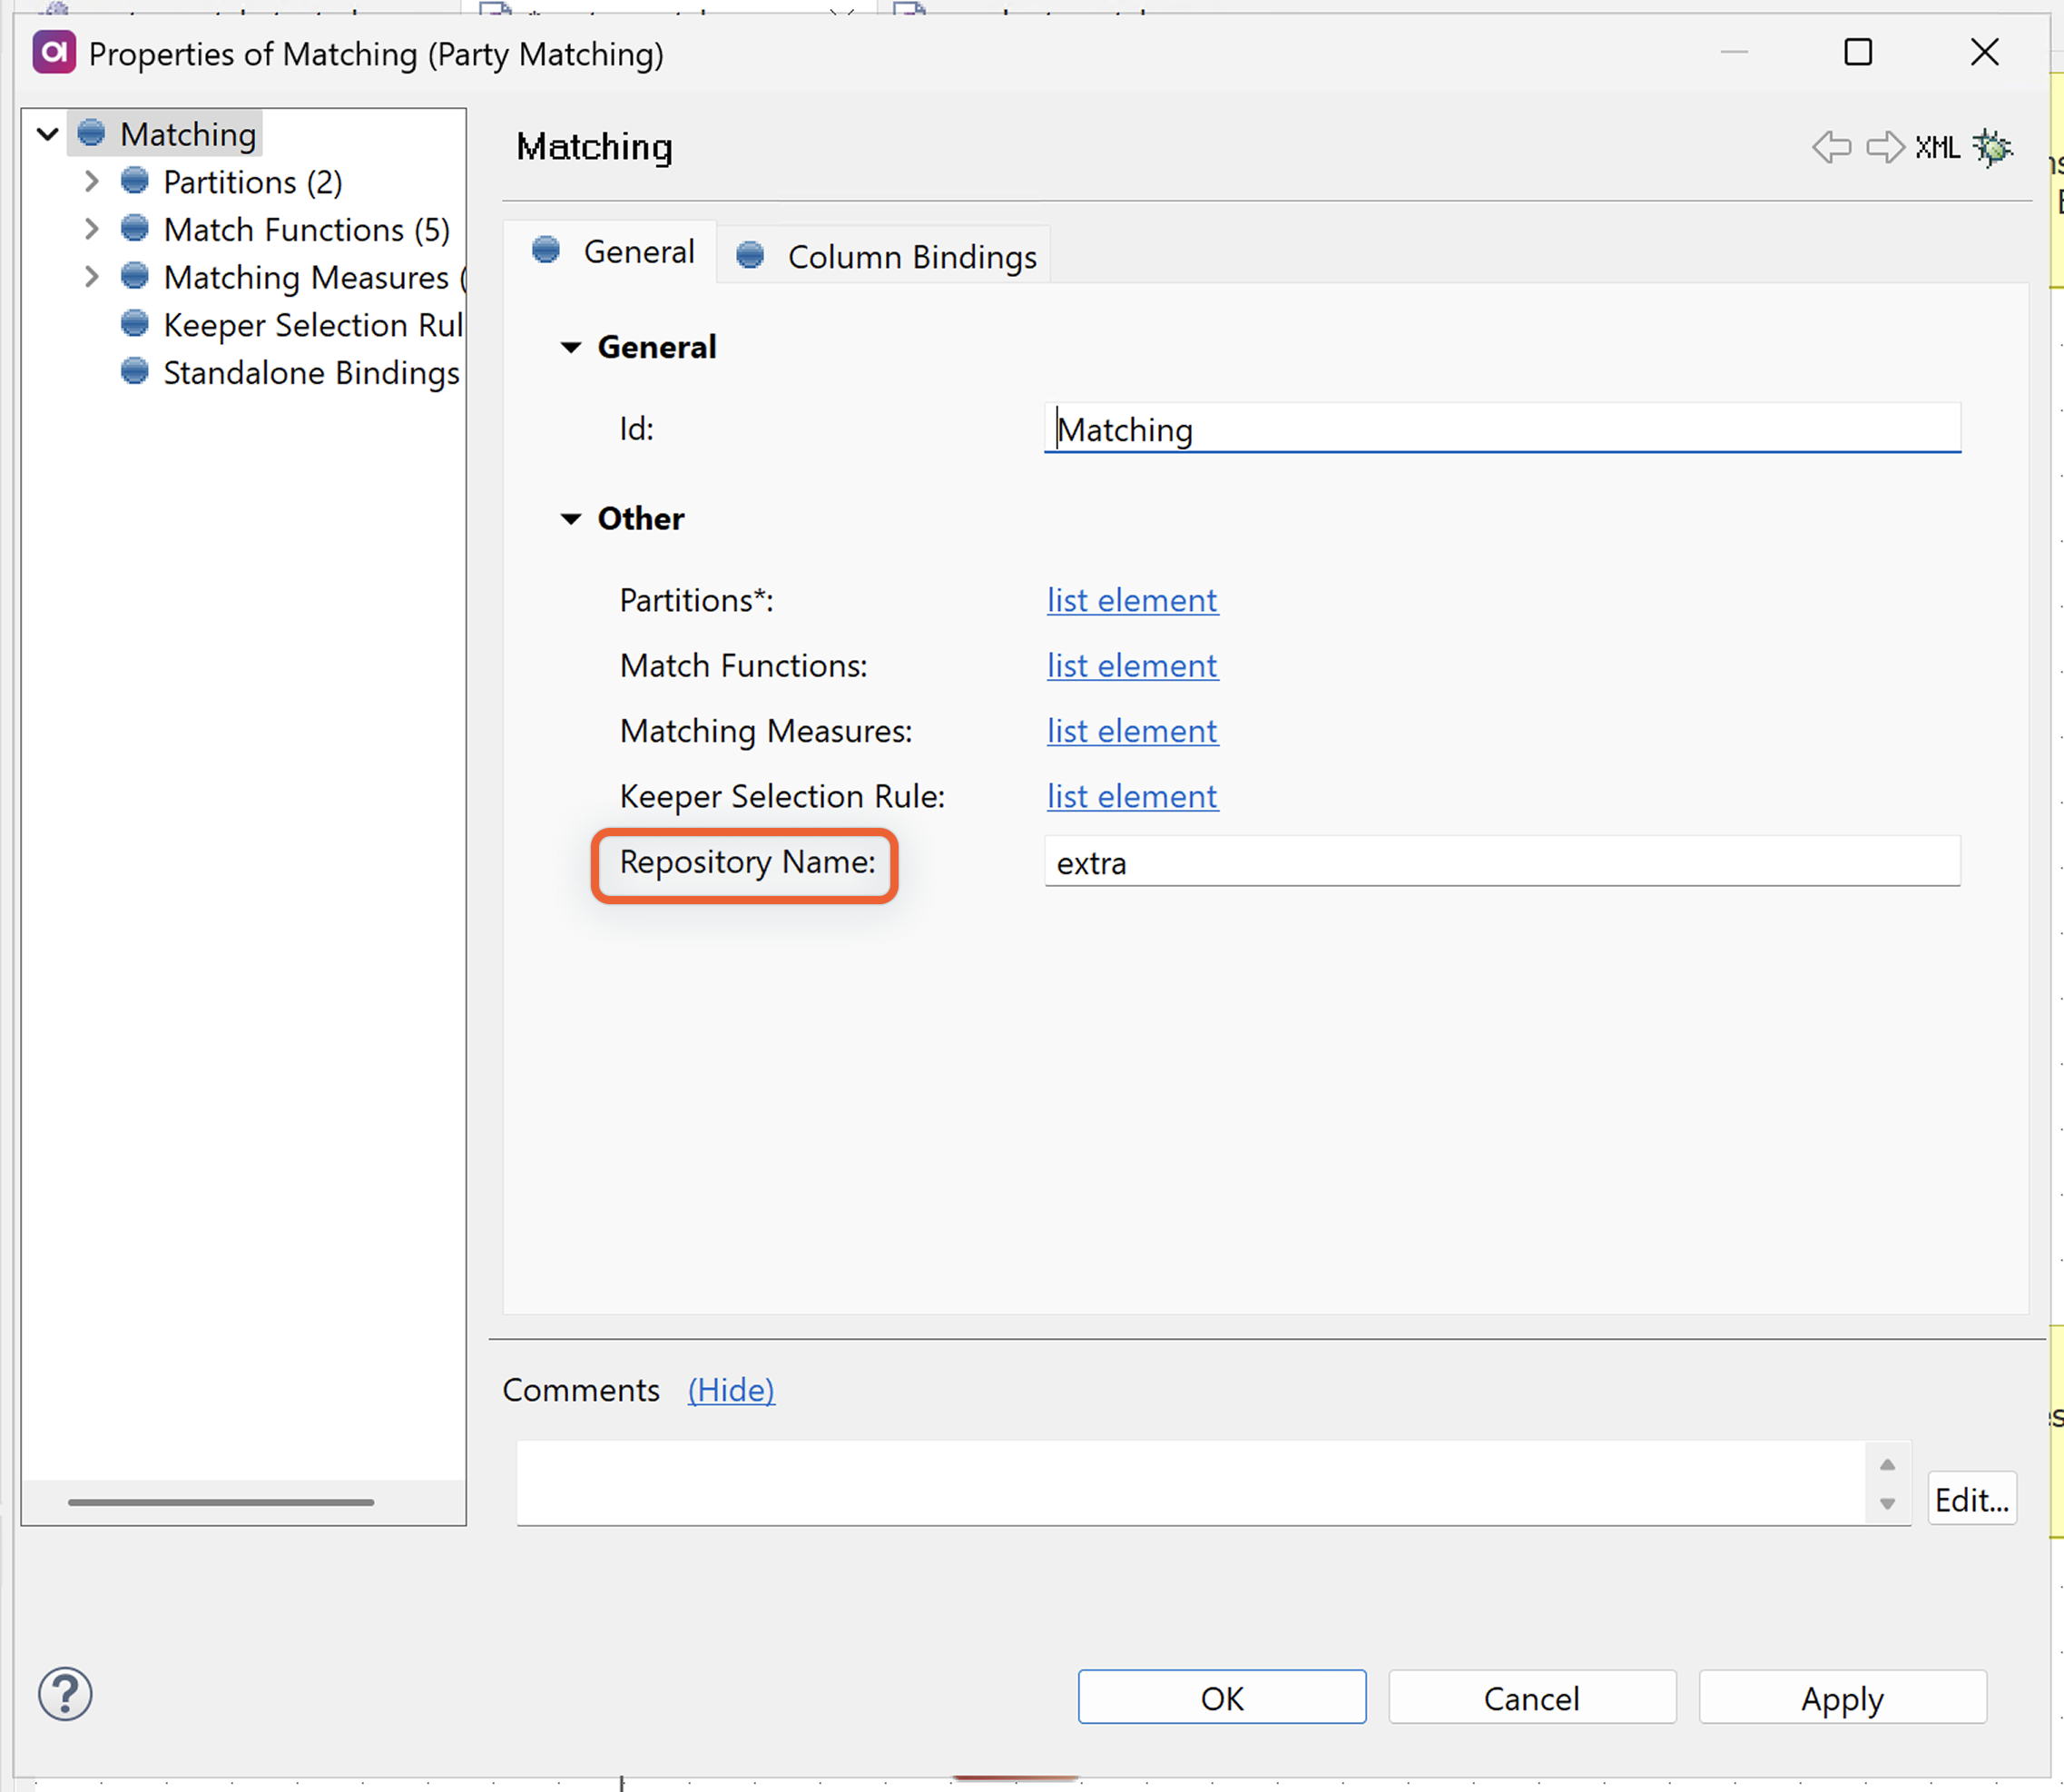The height and width of the screenshot is (1792, 2064).
Task: Click the back navigation arrow icon
Action: (x=1831, y=147)
